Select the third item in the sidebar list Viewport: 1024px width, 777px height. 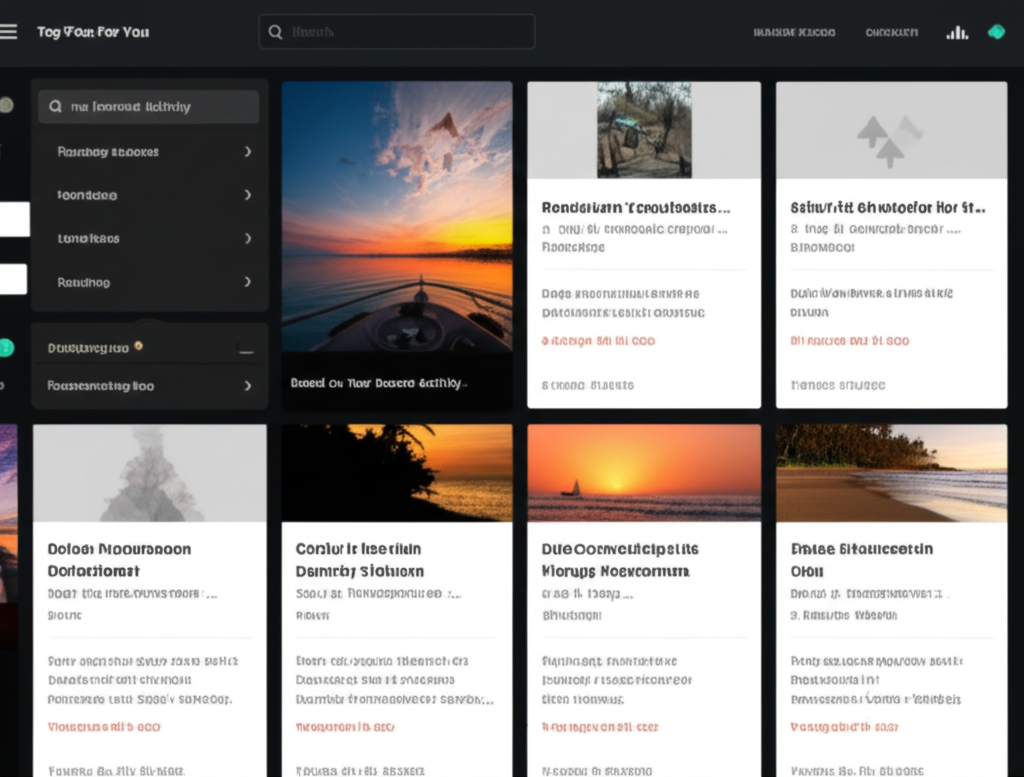click(x=88, y=239)
